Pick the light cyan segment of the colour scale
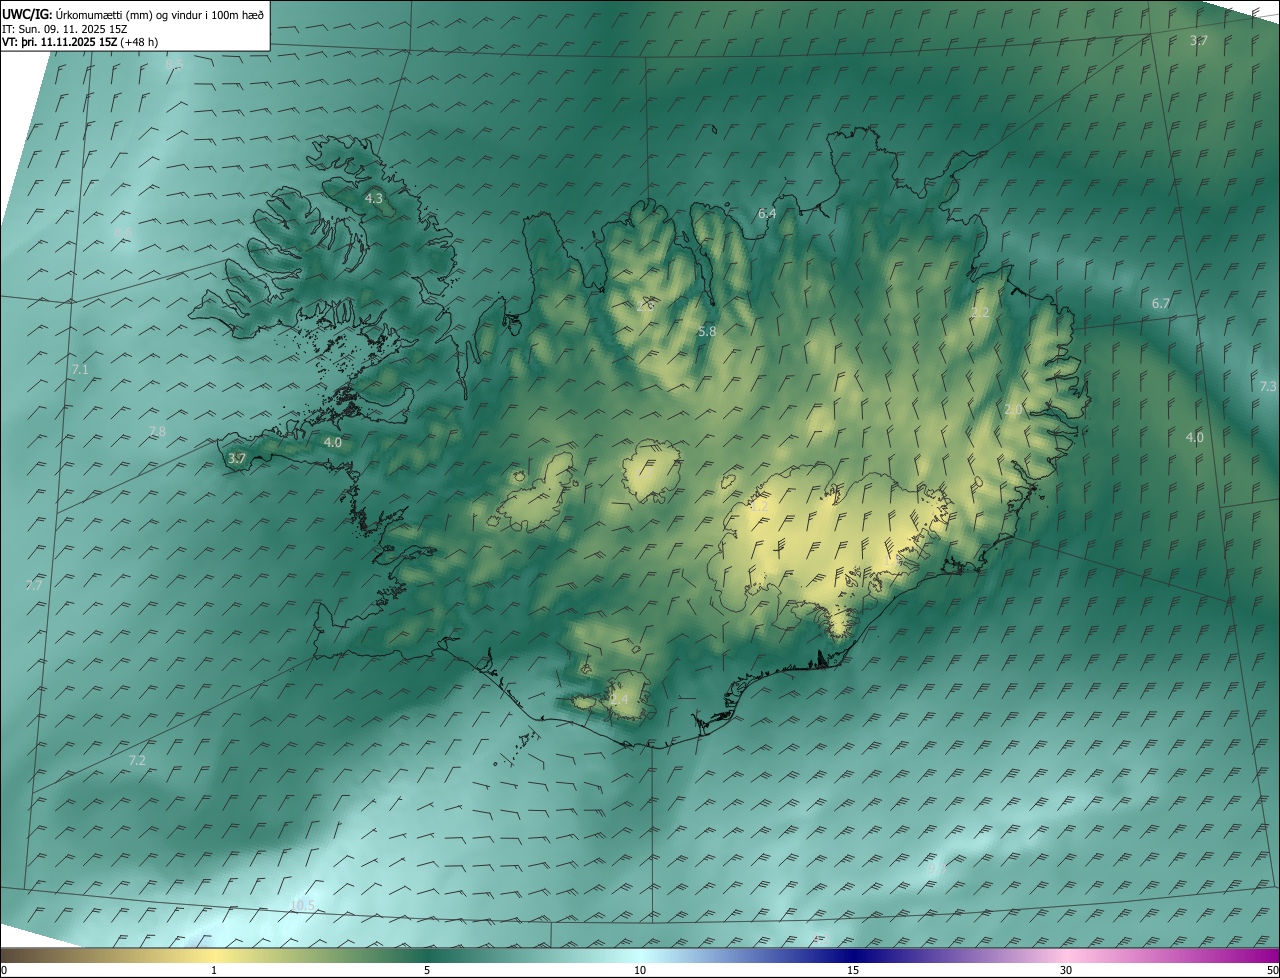 click(x=640, y=956)
